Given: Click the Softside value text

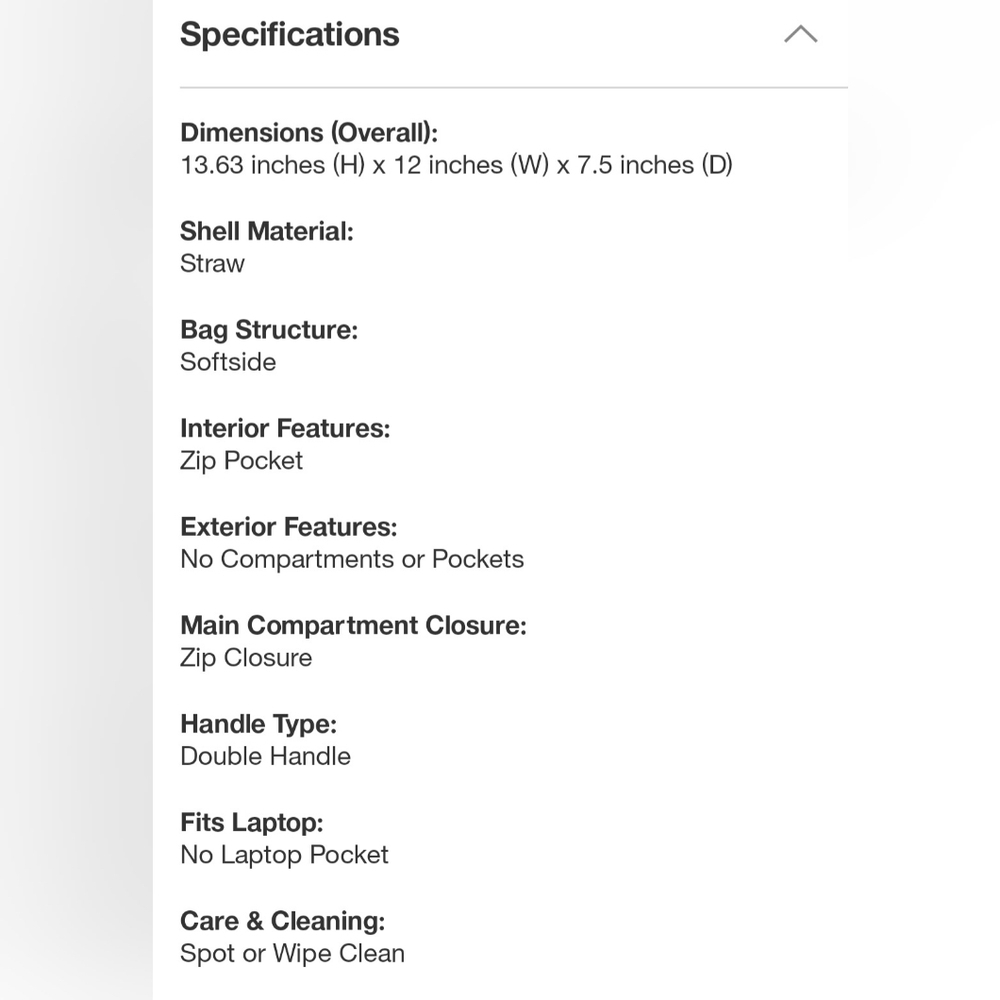Looking at the screenshot, I should point(228,362).
